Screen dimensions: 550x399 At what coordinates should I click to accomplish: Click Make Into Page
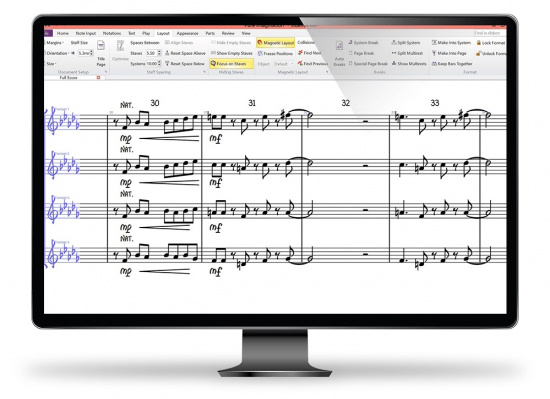tap(449, 53)
